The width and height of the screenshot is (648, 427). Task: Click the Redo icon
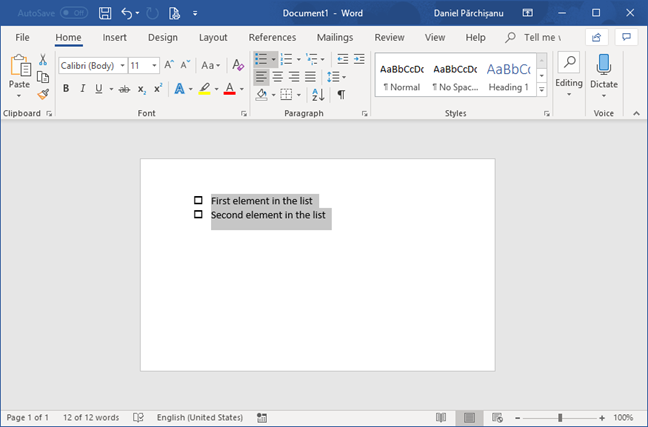click(x=152, y=13)
